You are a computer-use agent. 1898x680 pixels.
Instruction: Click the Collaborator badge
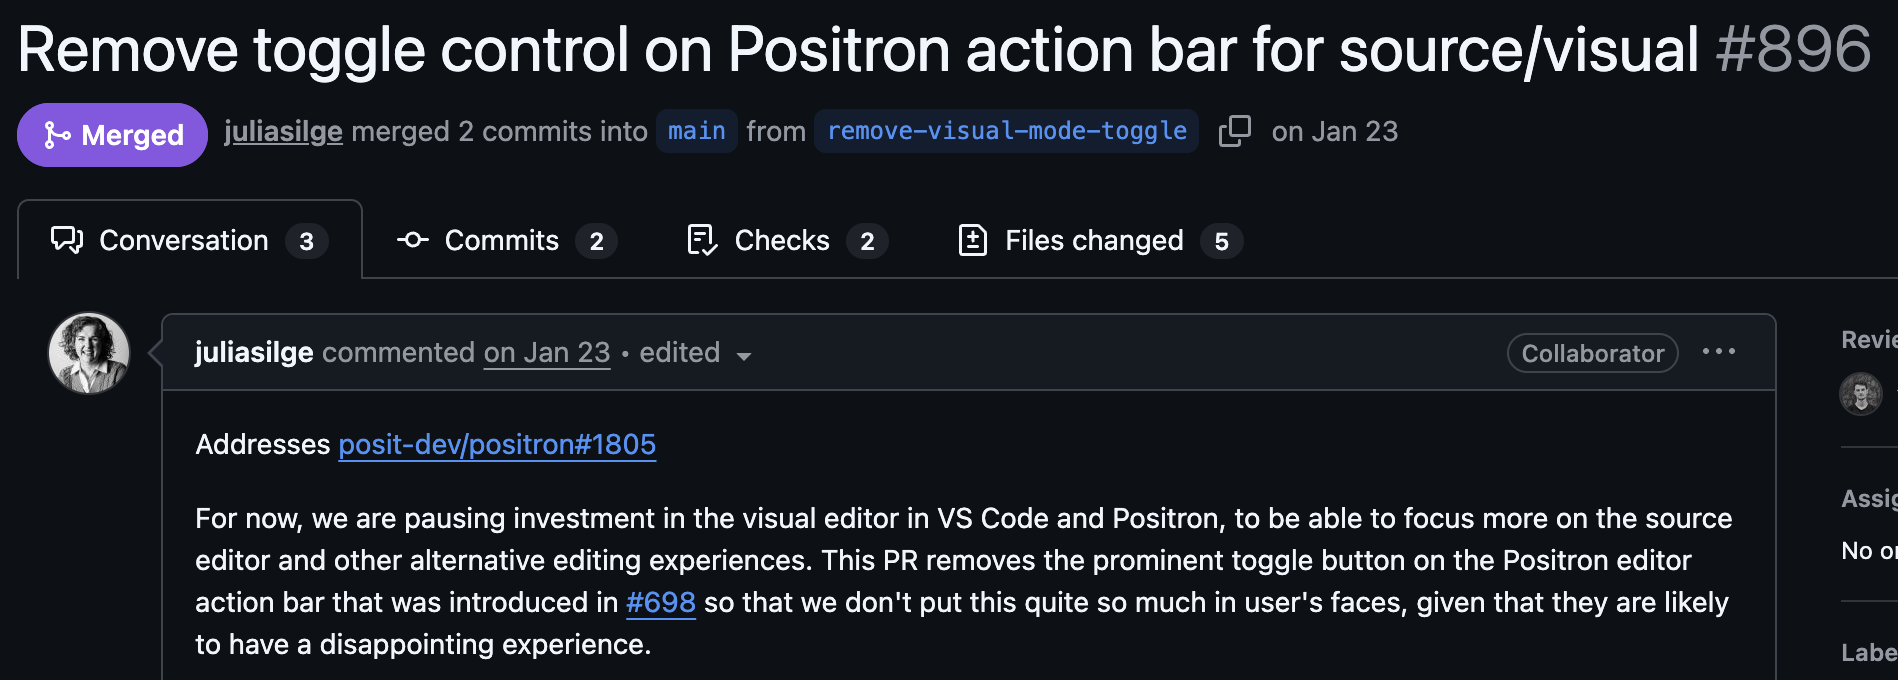coord(1592,353)
